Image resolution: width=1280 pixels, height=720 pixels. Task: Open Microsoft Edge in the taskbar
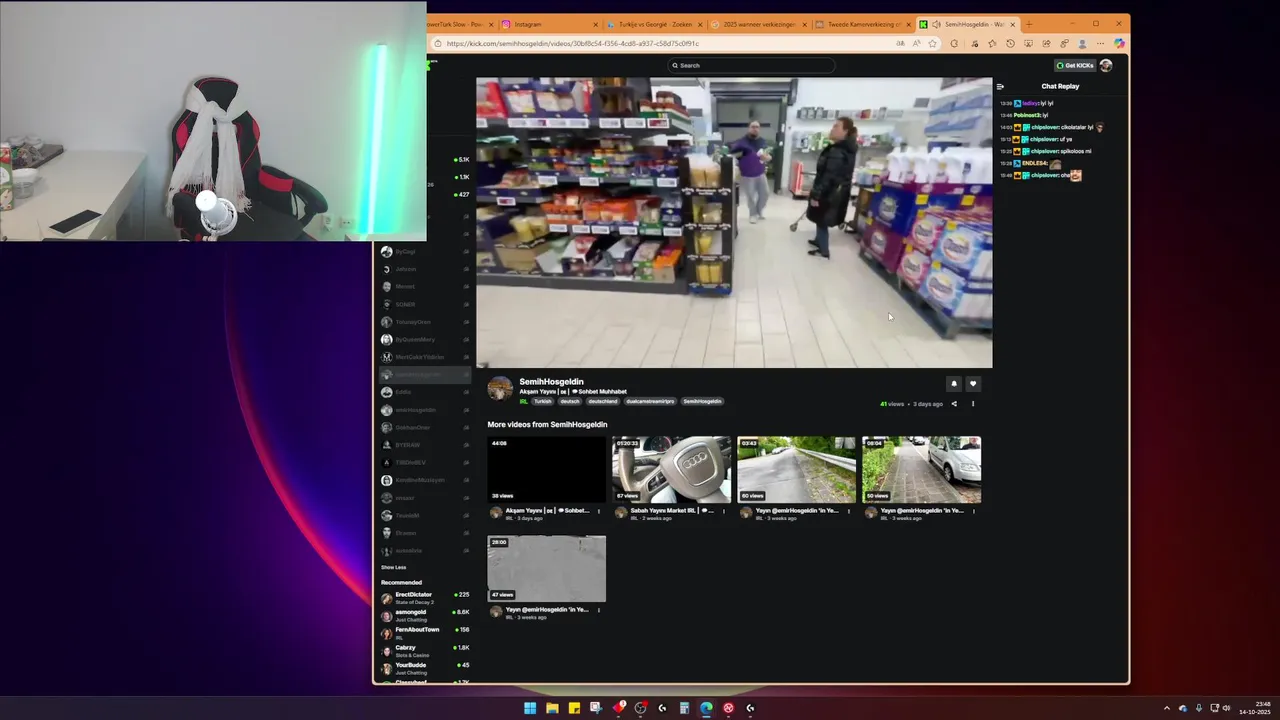(x=706, y=708)
